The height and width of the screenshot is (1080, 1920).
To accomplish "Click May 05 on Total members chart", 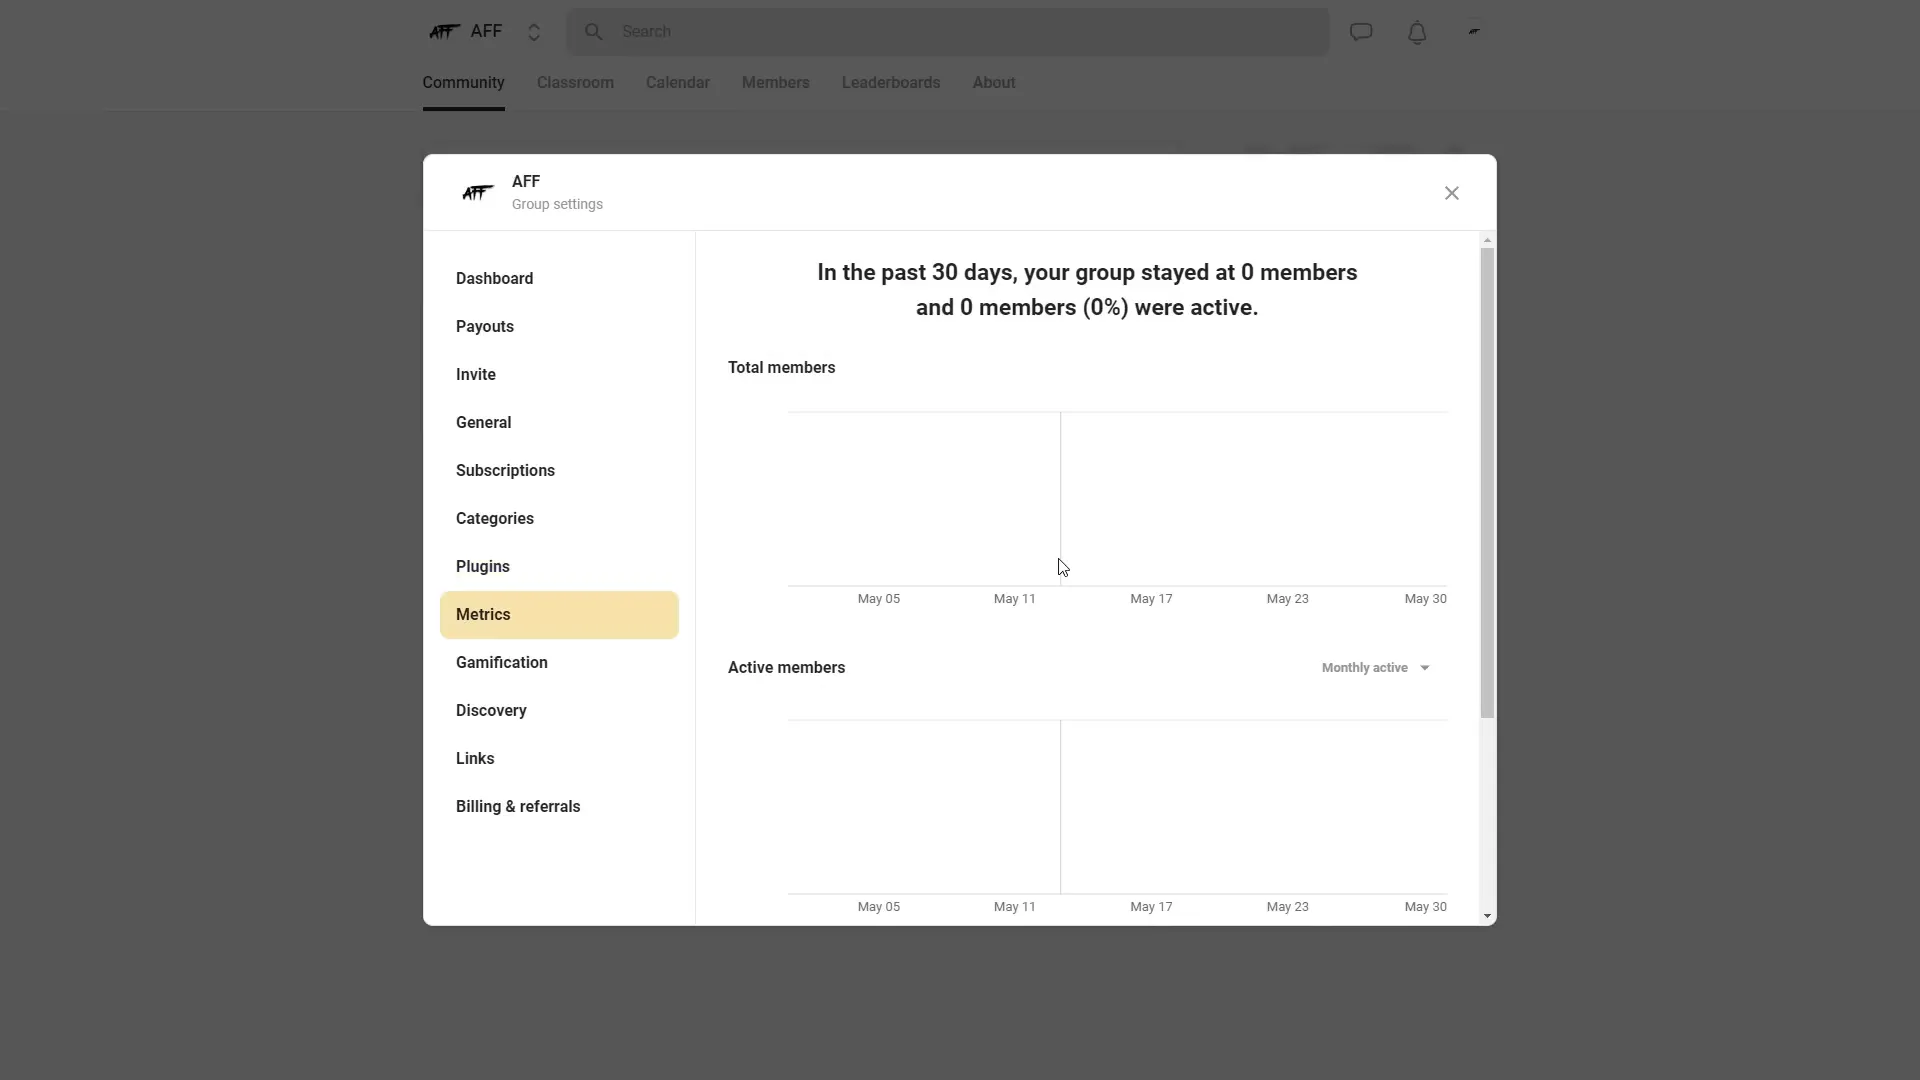I will [x=879, y=599].
